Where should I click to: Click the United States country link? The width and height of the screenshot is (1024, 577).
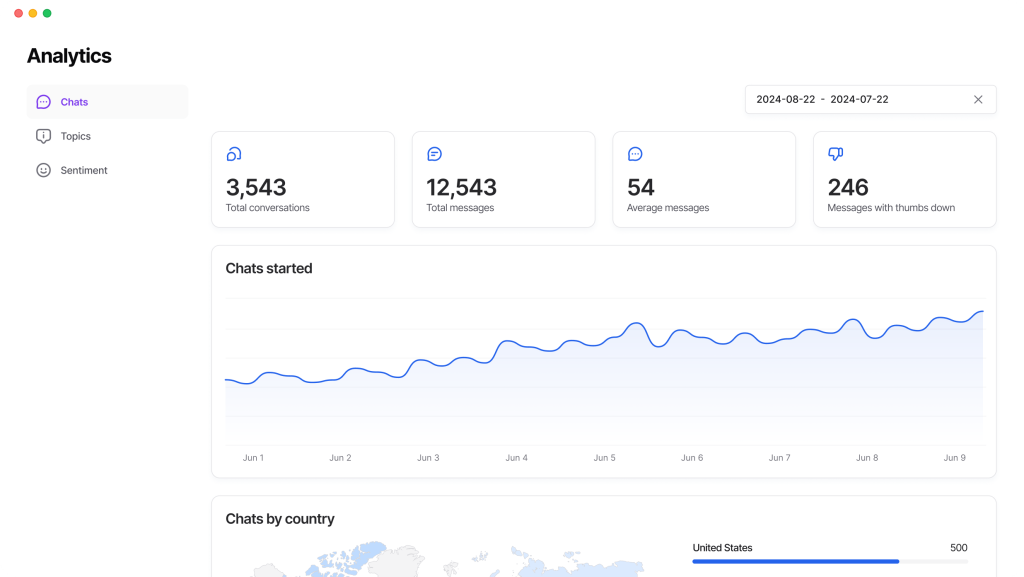pos(723,548)
